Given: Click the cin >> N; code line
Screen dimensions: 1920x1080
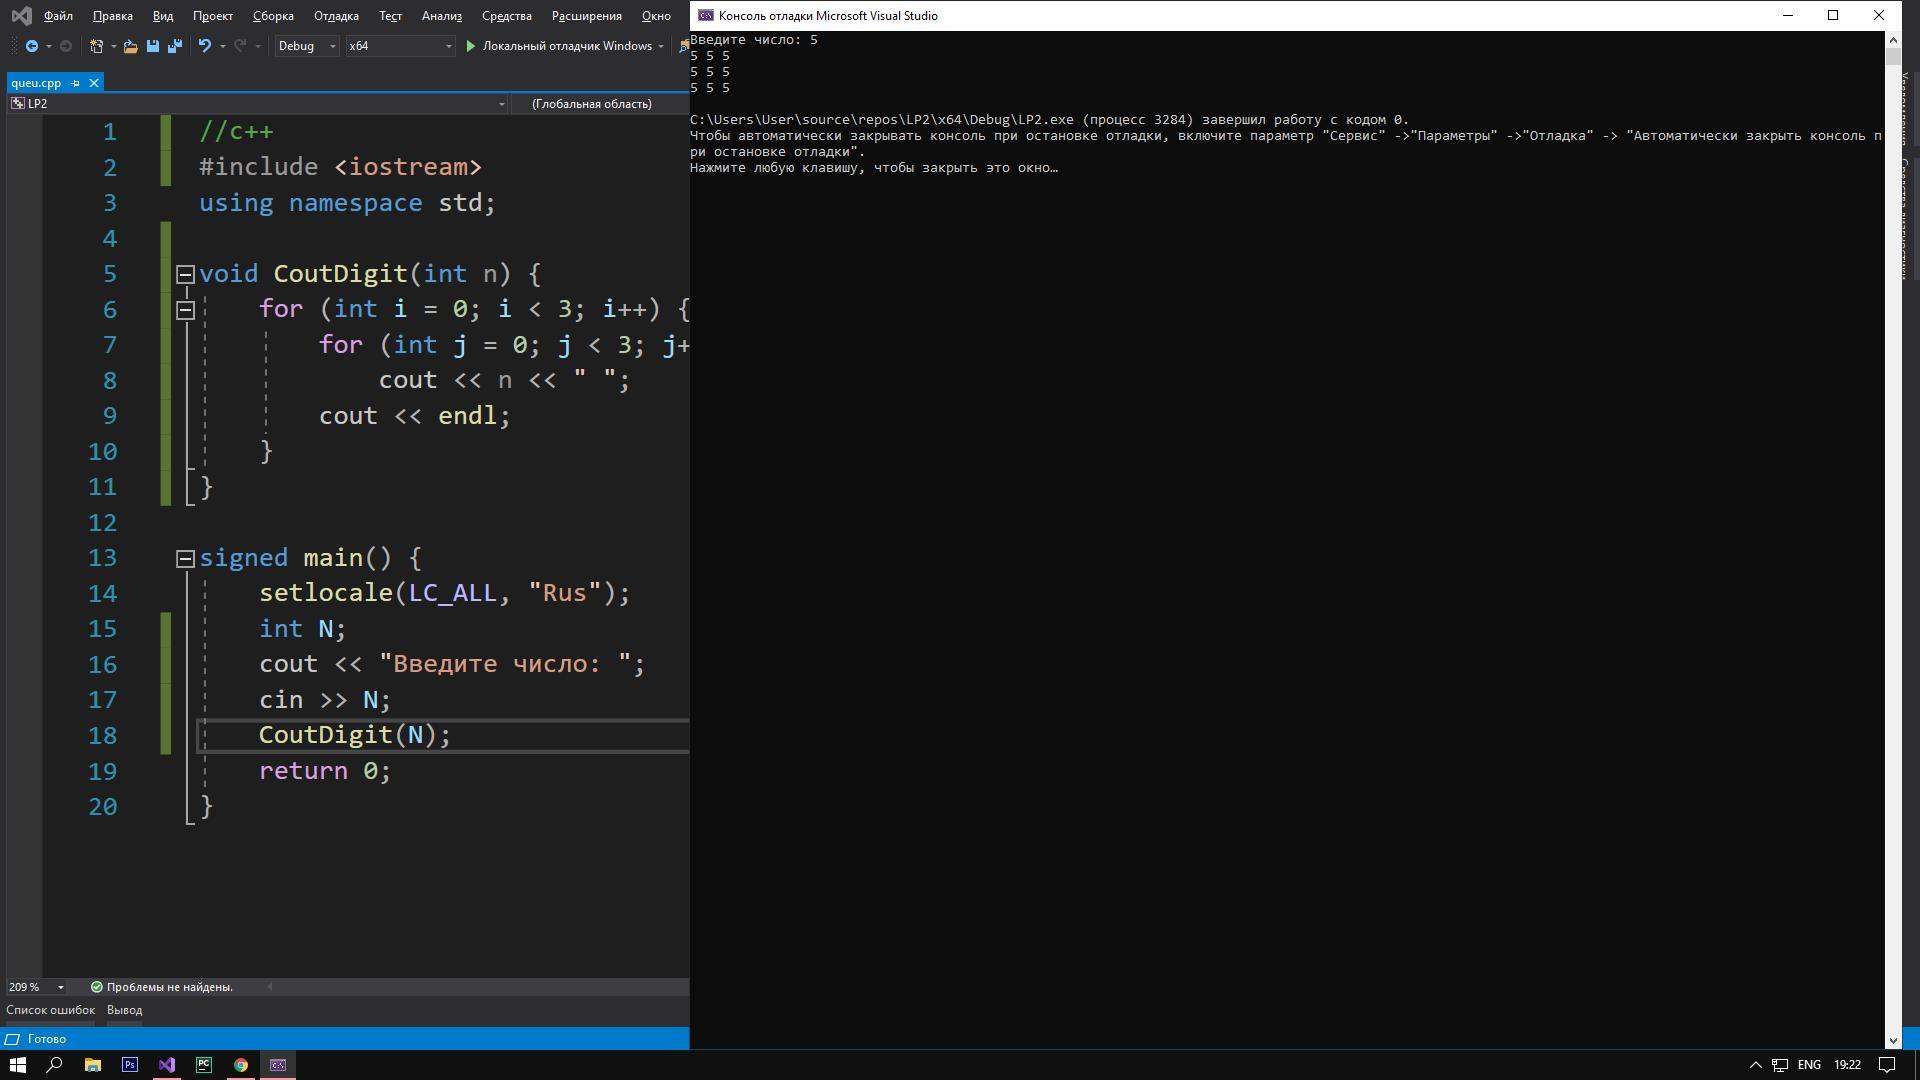Looking at the screenshot, I should 325,700.
